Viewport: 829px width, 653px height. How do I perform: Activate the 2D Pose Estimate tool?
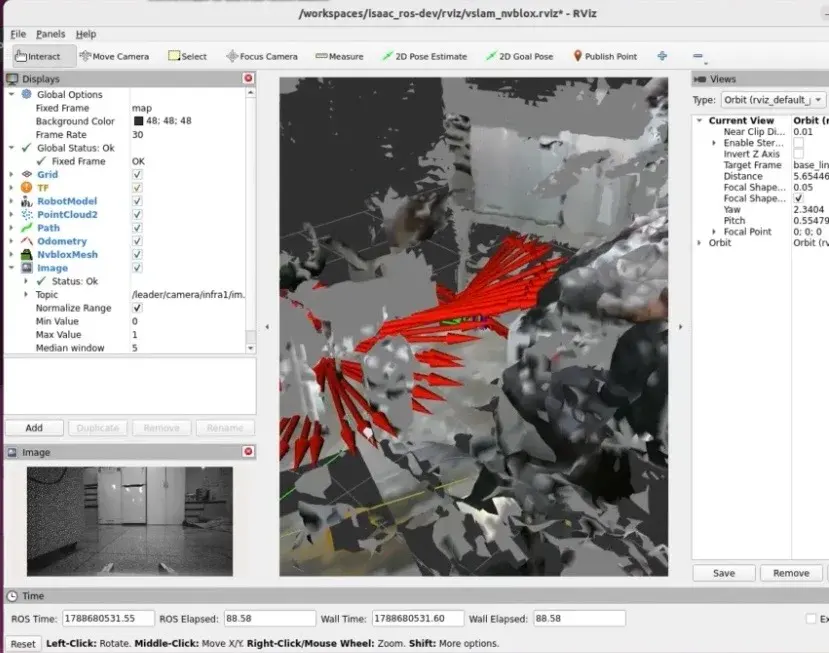click(425, 56)
